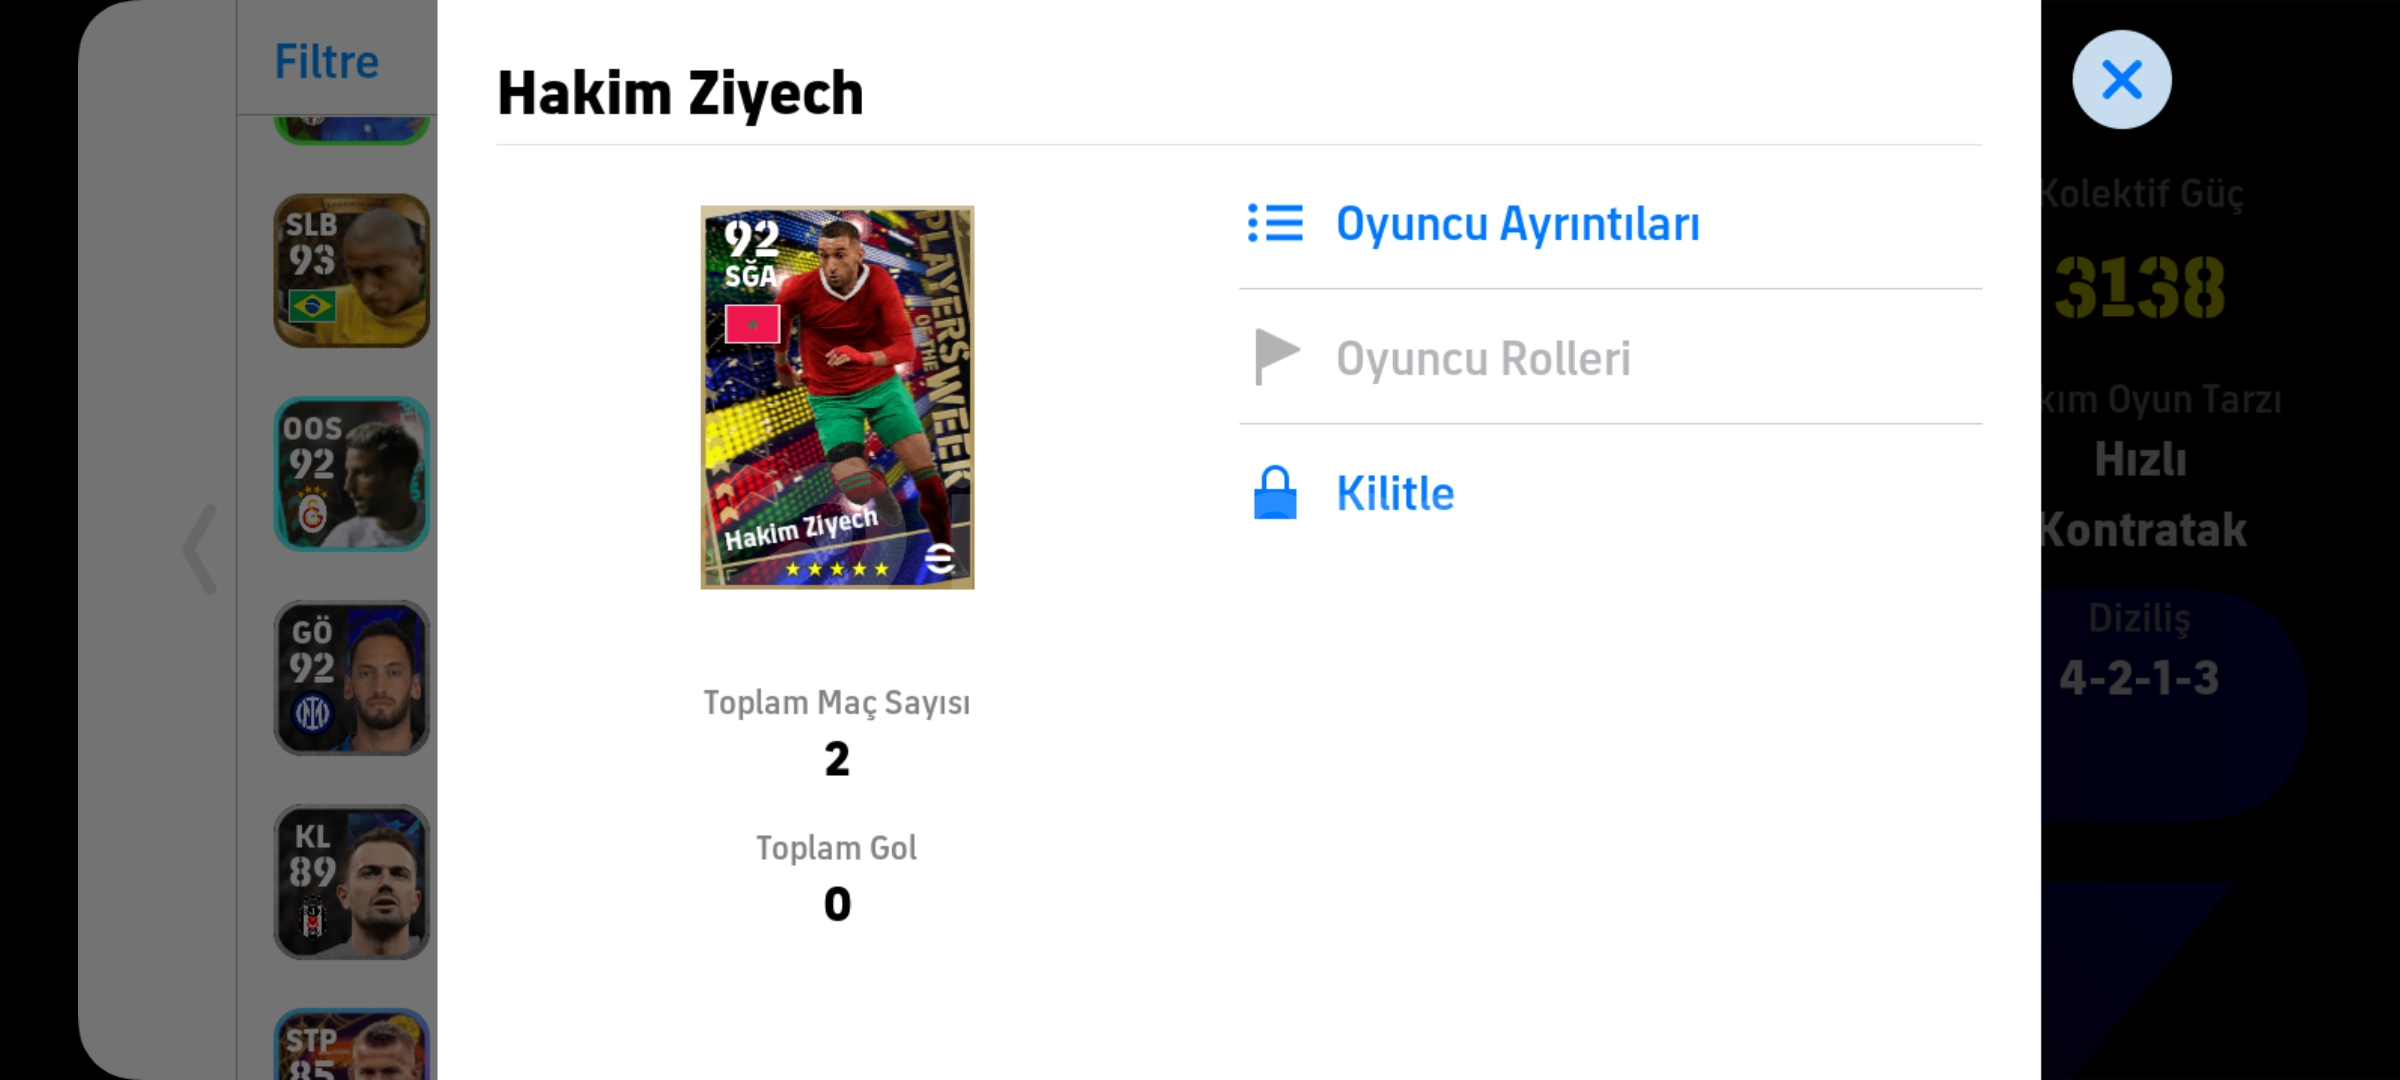
Task: Click the Galatasaray crest on the OOS card
Action: (x=313, y=512)
